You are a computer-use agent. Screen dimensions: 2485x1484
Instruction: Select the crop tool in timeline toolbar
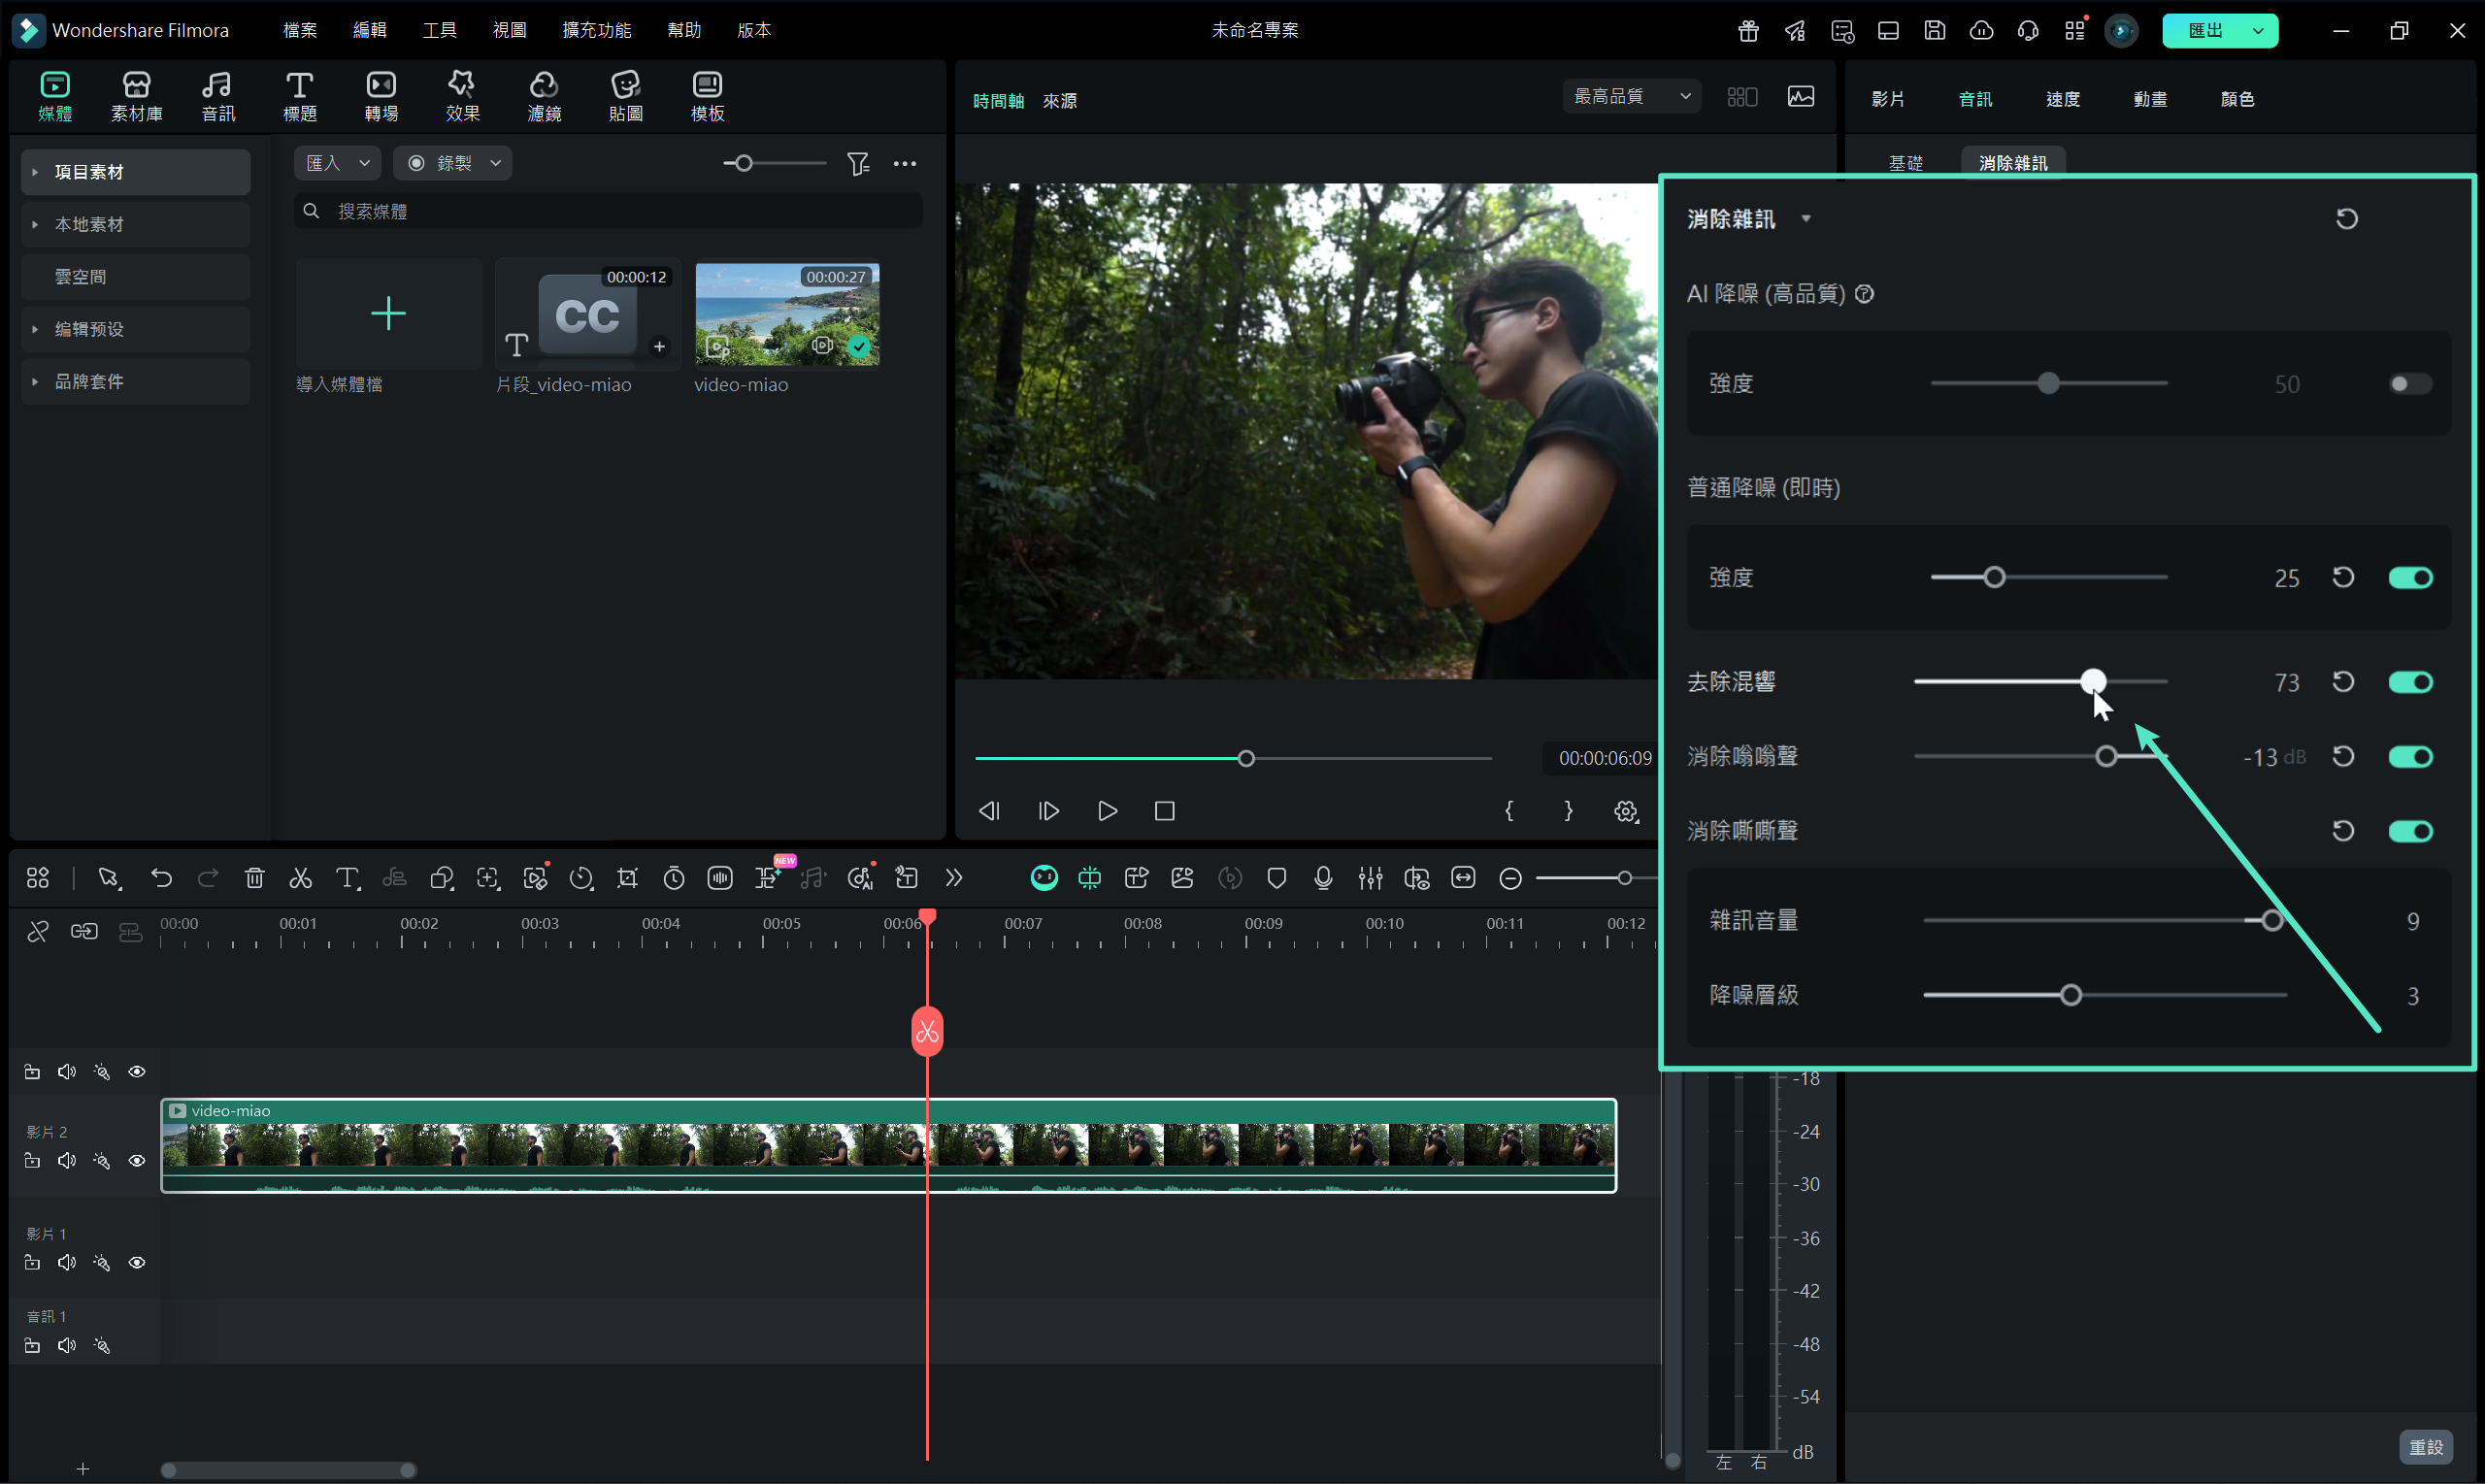click(627, 878)
